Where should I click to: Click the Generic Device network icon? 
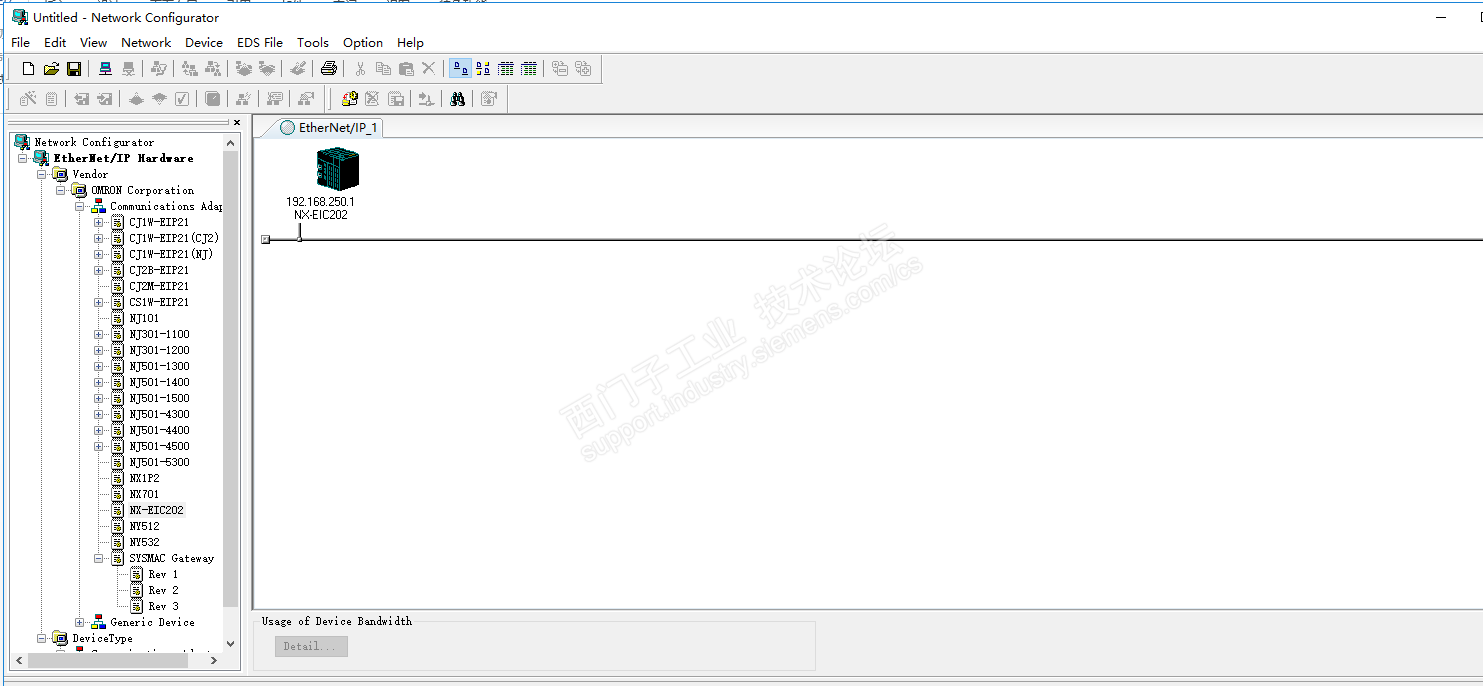[98, 622]
